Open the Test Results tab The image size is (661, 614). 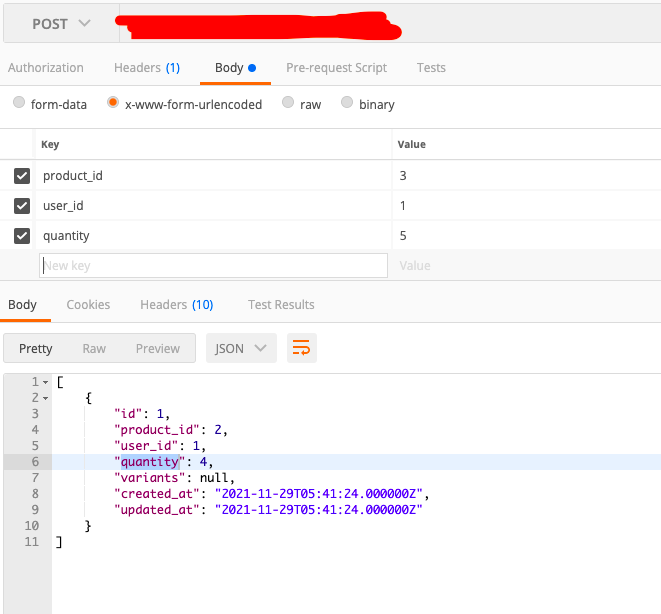(x=281, y=305)
